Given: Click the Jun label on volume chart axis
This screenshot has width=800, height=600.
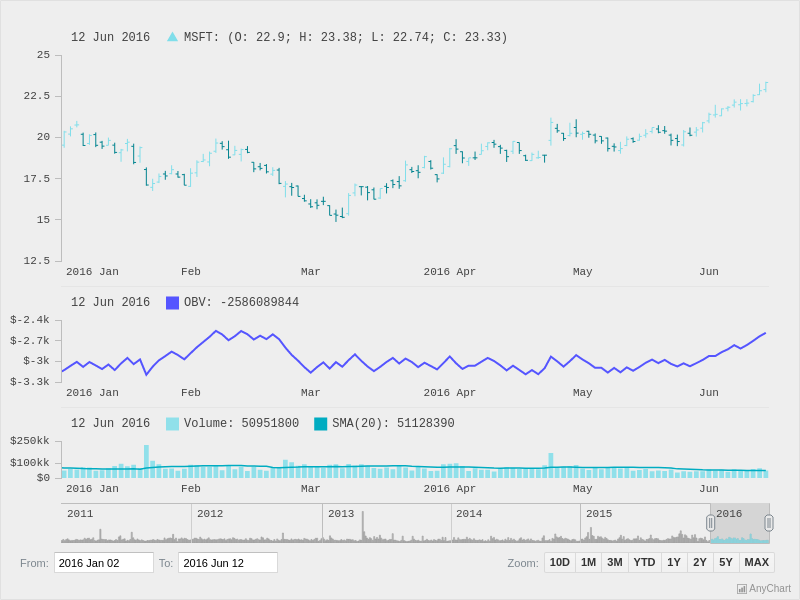Looking at the screenshot, I should 709,489.
